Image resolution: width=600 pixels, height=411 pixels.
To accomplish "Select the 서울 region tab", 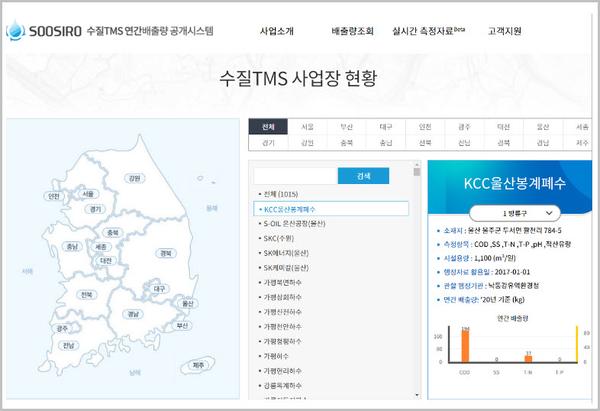I will click(307, 127).
